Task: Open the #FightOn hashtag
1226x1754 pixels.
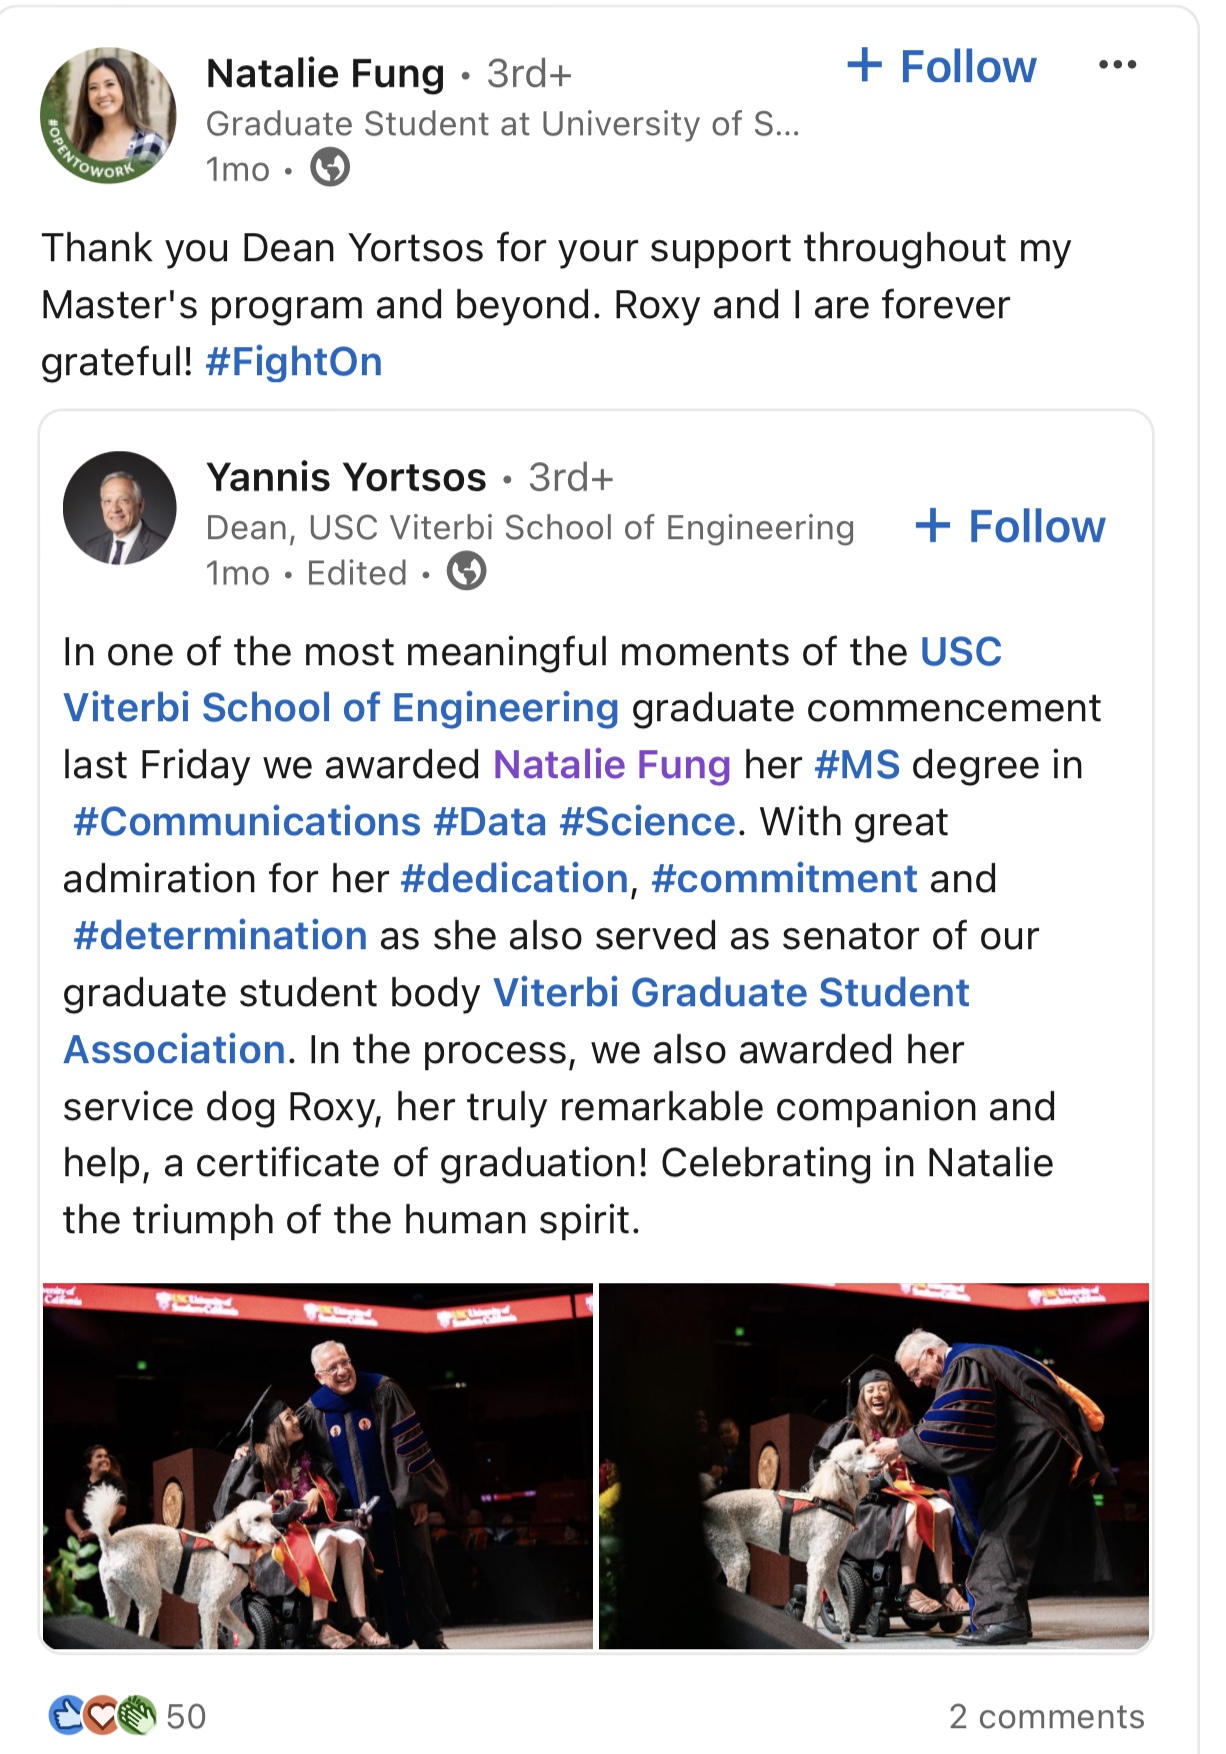Action: coord(294,362)
